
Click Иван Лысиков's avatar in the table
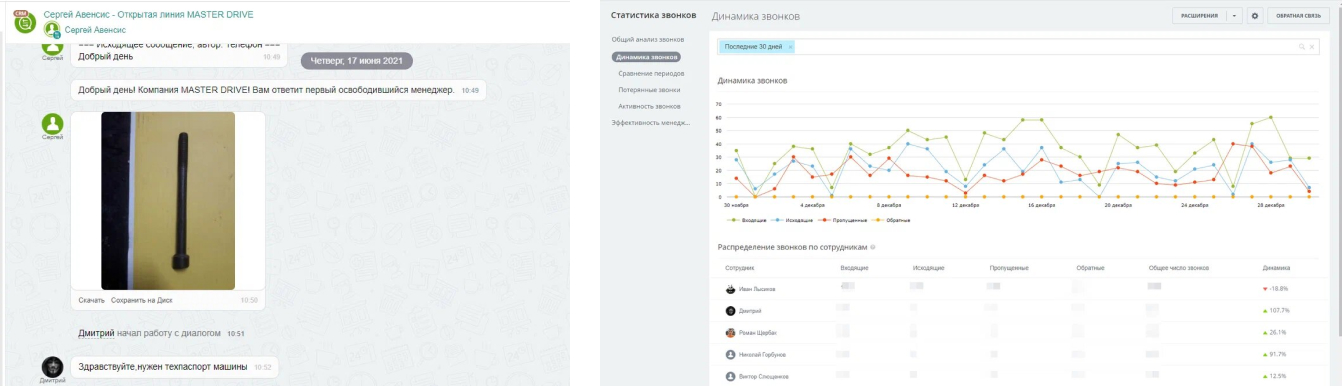click(731, 289)
